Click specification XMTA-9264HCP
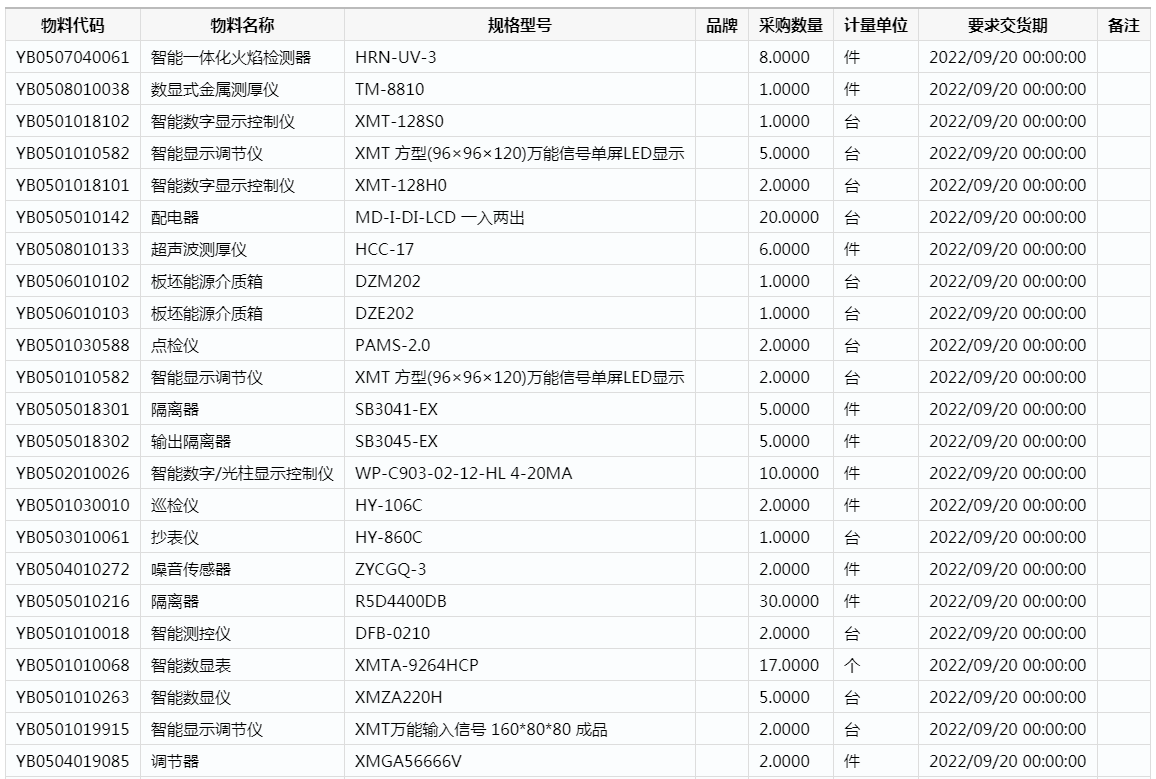The image size is (1156, 779). (x=417, y=666)
